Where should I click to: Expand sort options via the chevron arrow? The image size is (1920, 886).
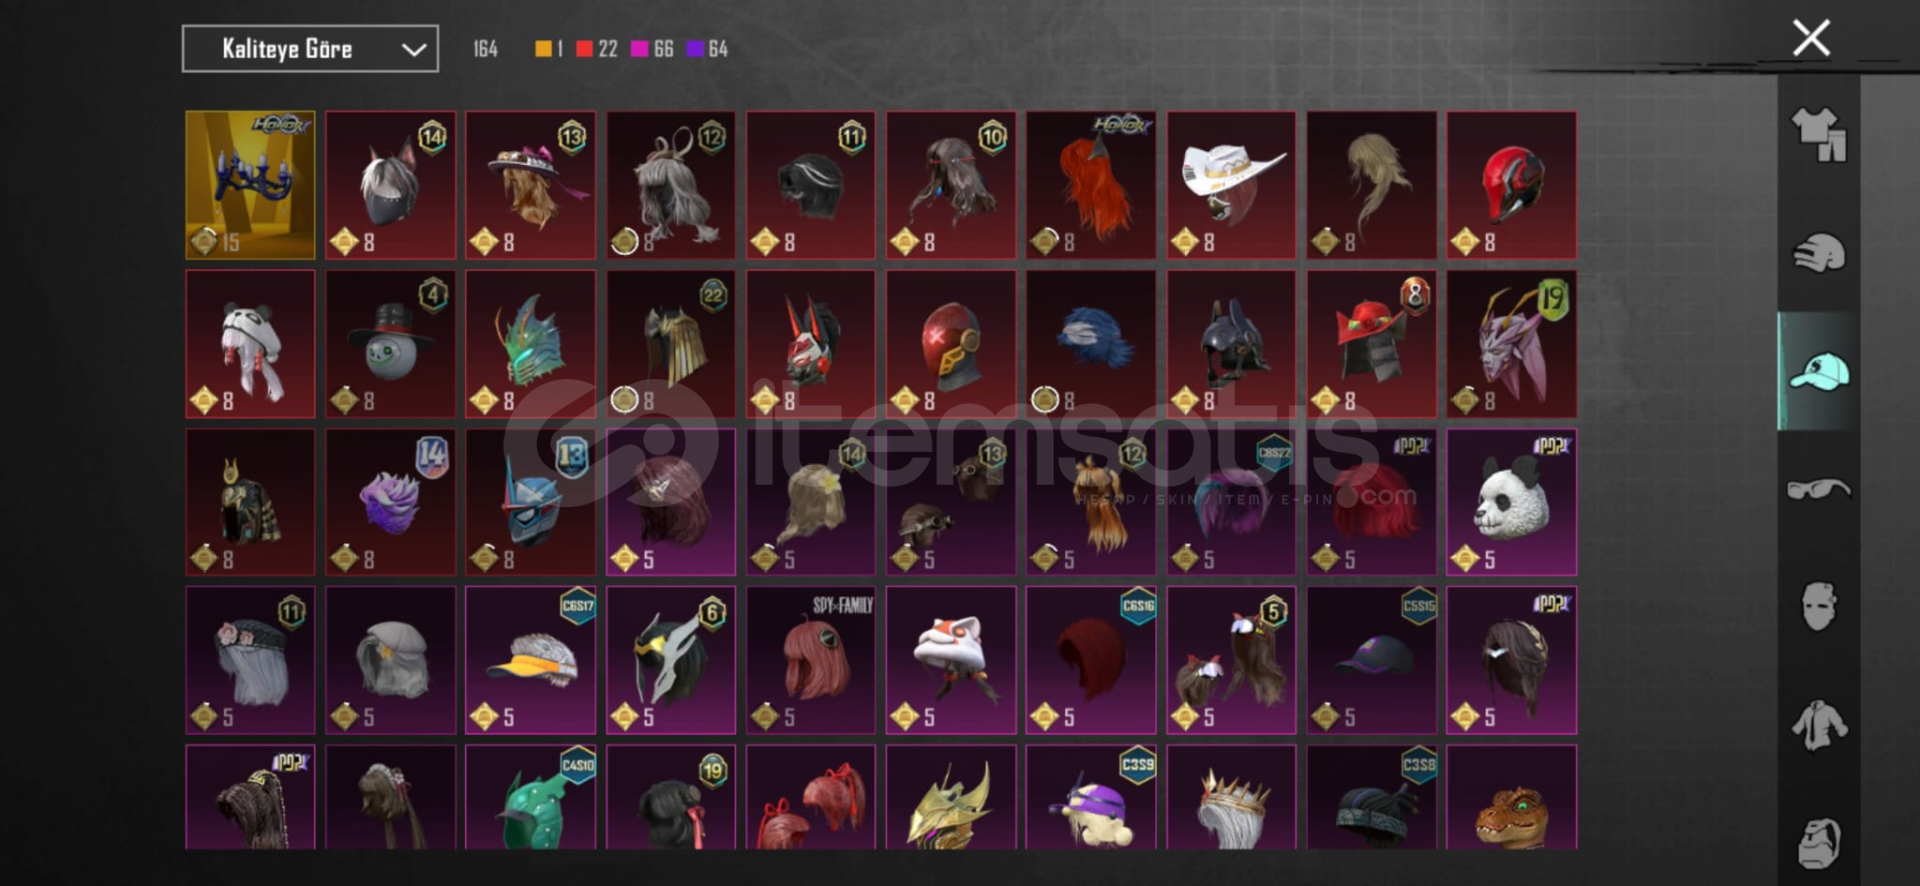414,50
